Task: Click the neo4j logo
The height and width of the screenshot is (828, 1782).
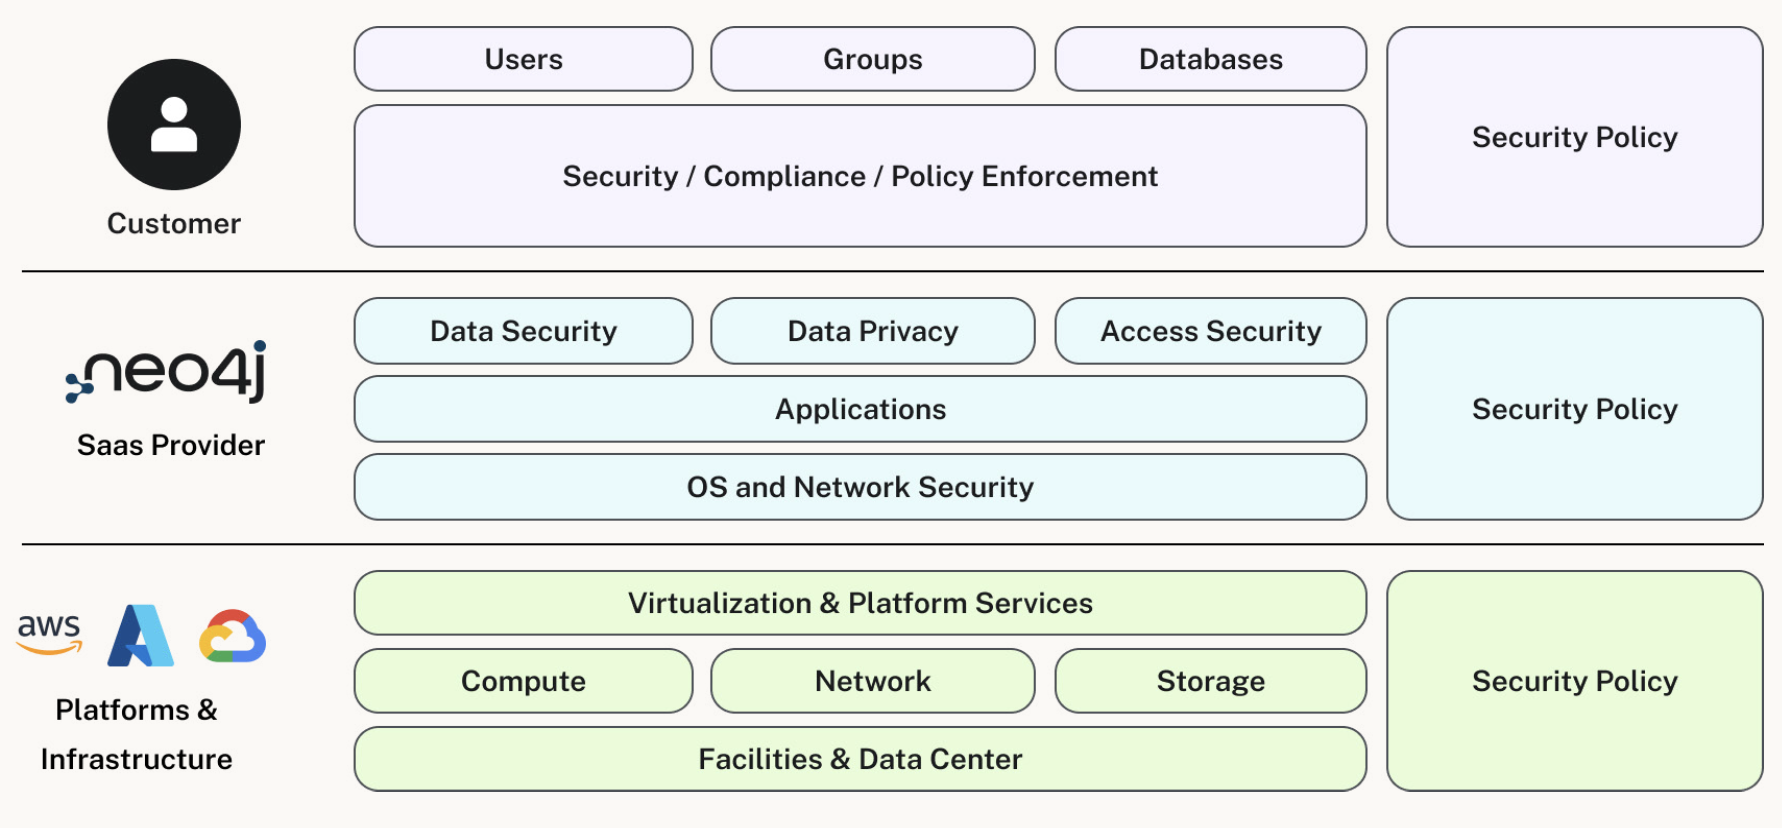Action: pyautogui.click(x=167, y=372)
